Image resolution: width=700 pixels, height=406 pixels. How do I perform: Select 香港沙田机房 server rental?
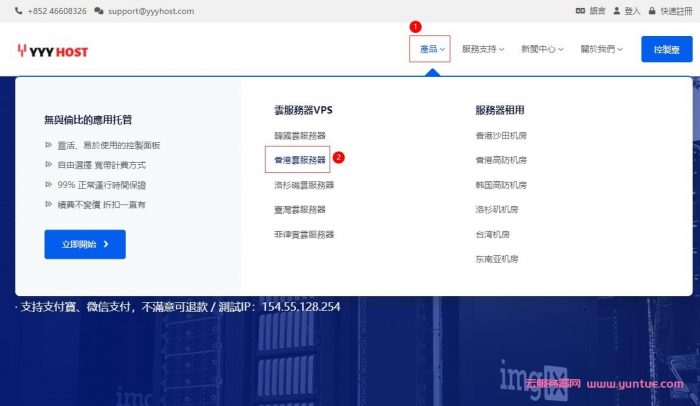tap(501, 135)
